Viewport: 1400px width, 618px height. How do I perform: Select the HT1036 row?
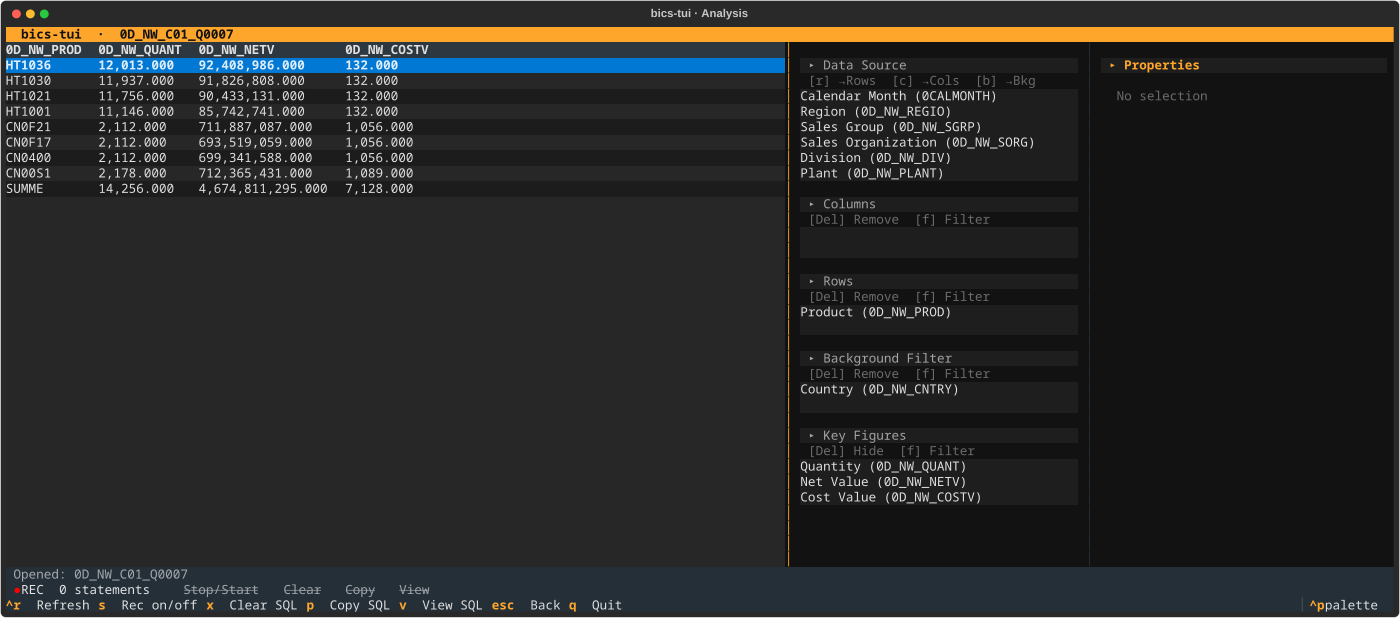pos(394,65)
